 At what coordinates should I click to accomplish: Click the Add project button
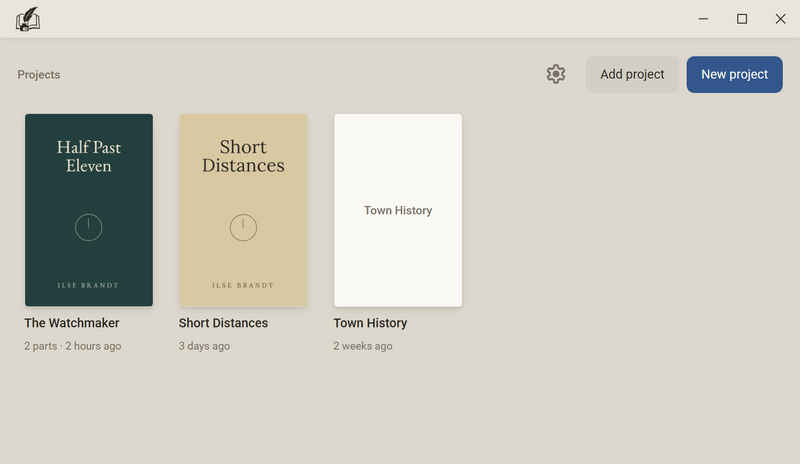(x=632, y=75)
